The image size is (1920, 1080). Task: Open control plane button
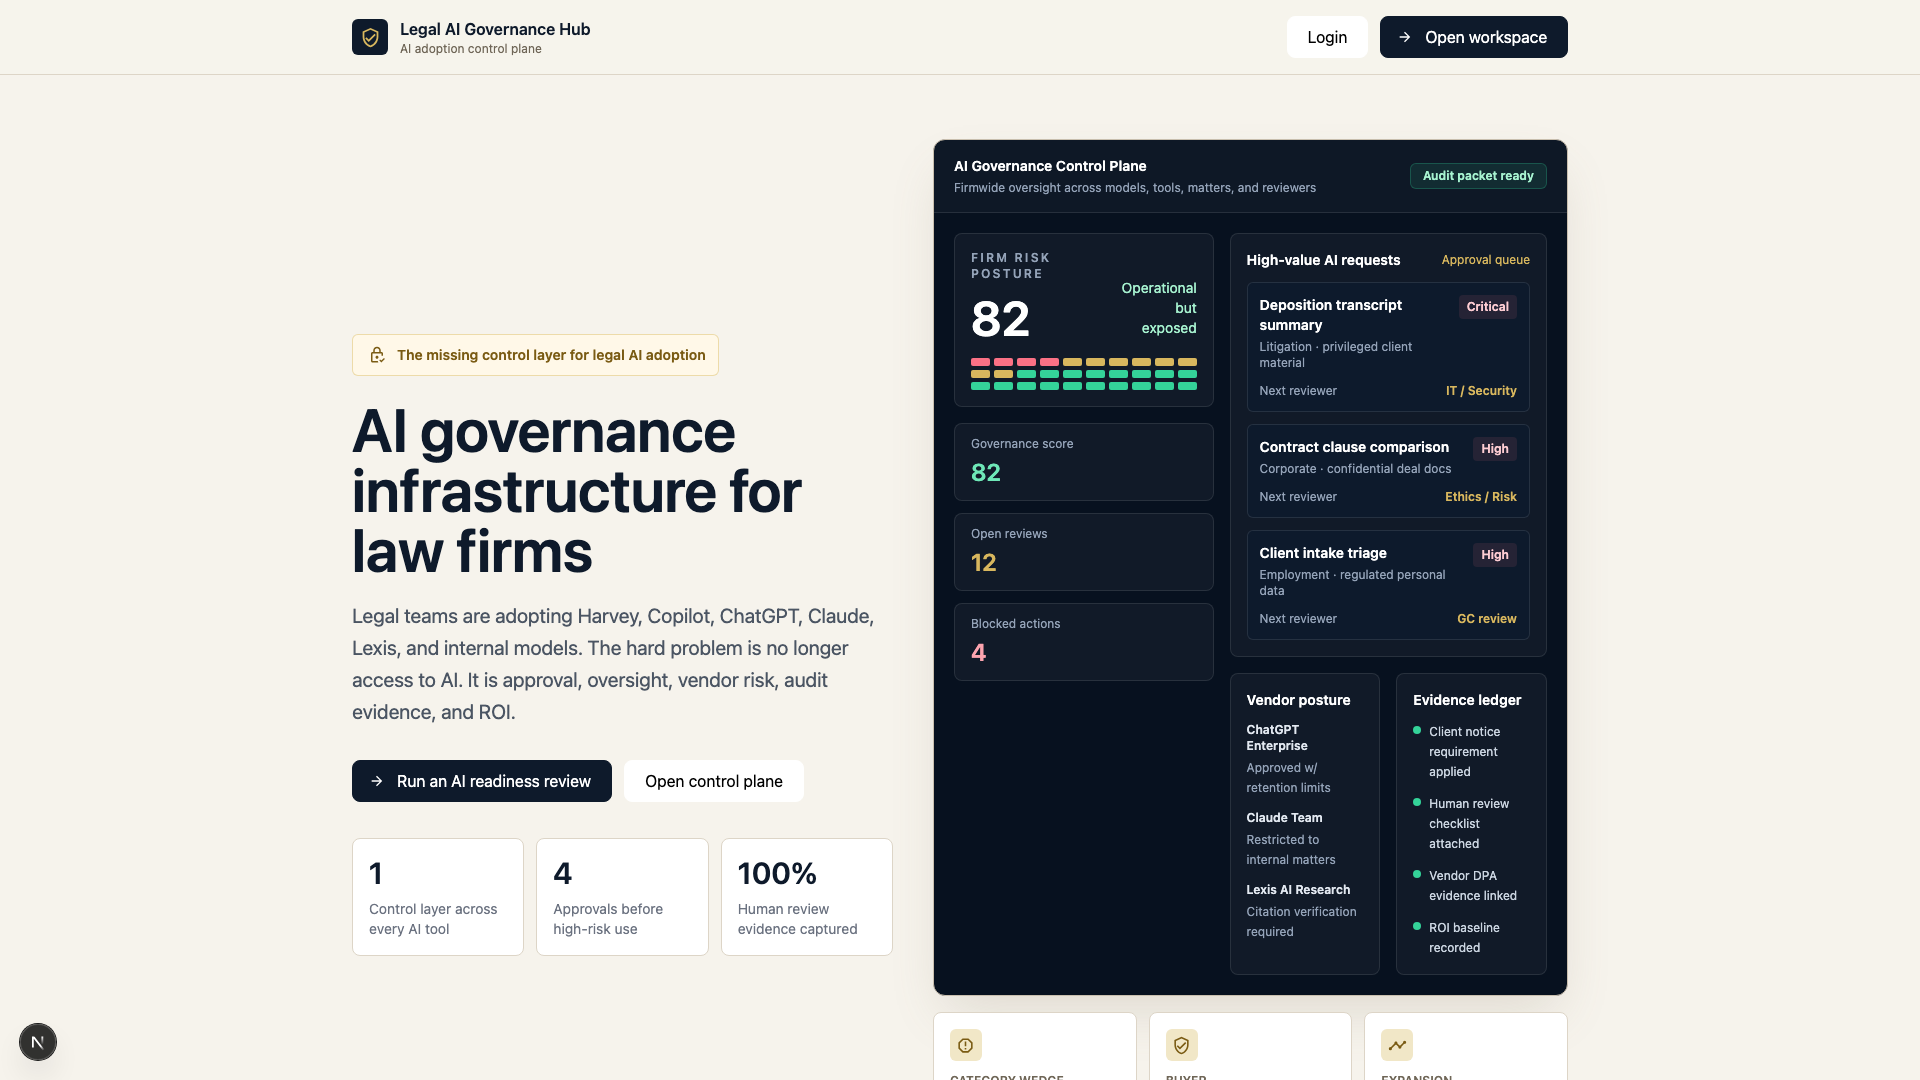[x=714, y=781]
